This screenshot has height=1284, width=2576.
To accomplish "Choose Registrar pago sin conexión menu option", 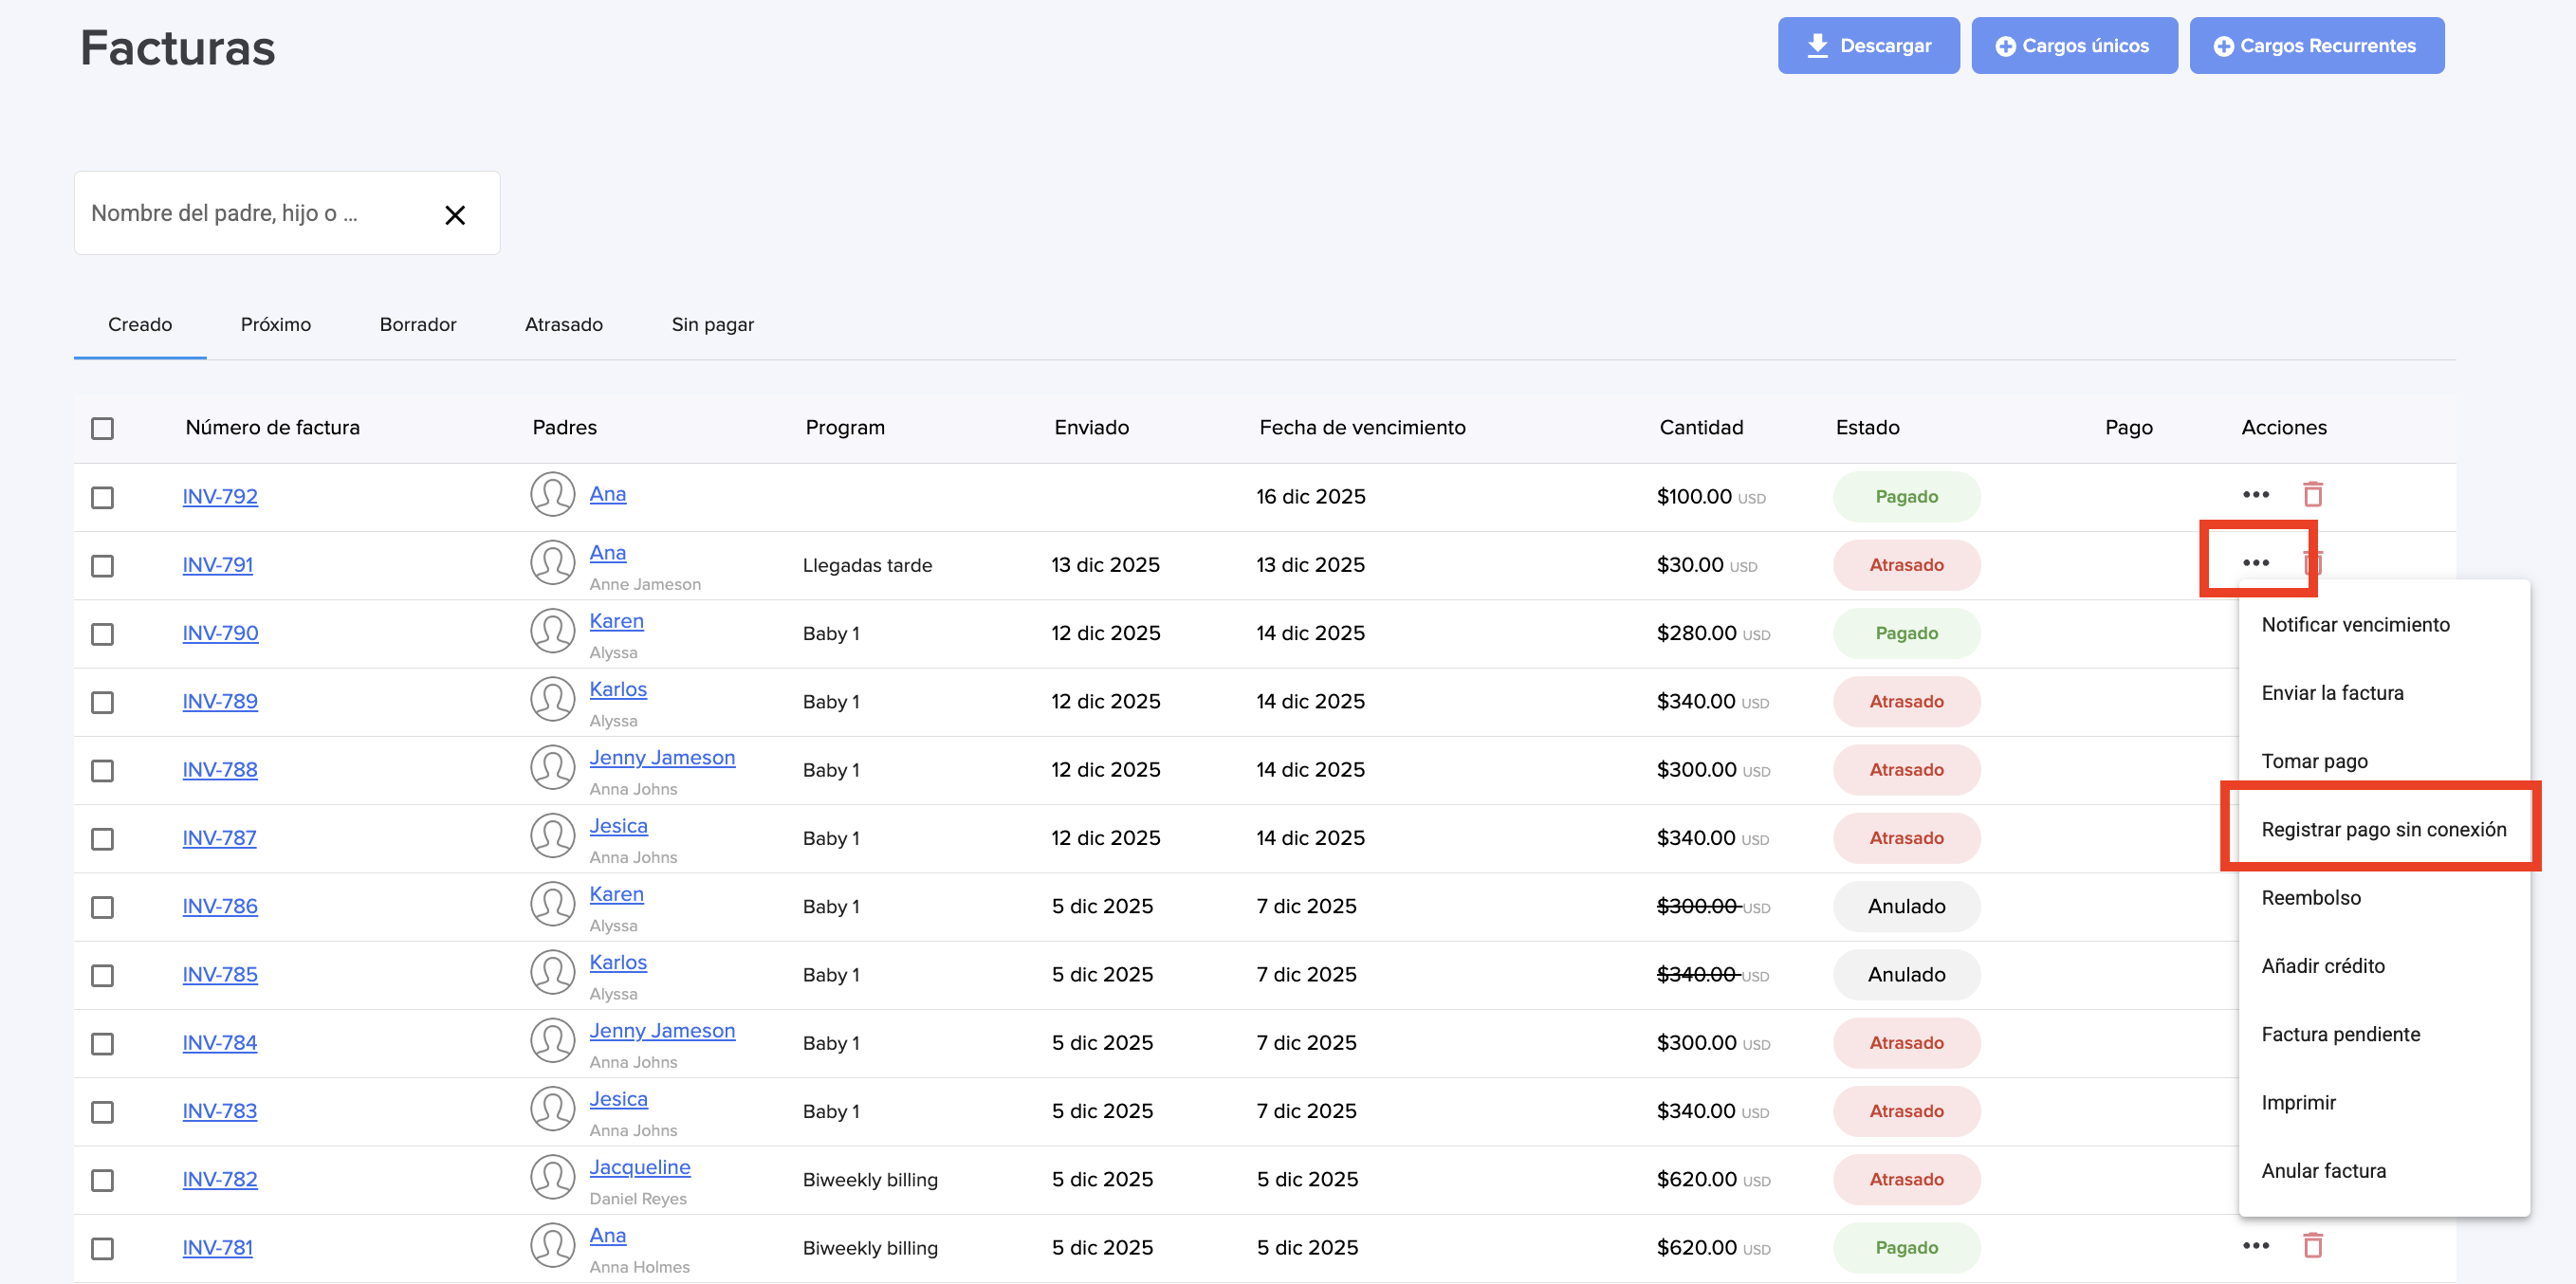I will click(x=2383, y=829).
